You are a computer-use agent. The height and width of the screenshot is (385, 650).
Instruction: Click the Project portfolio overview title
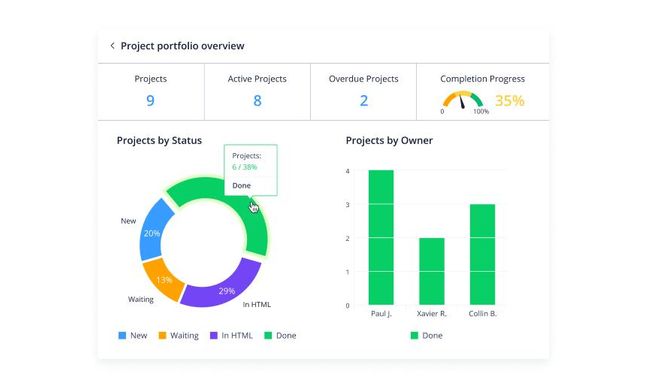182,46
